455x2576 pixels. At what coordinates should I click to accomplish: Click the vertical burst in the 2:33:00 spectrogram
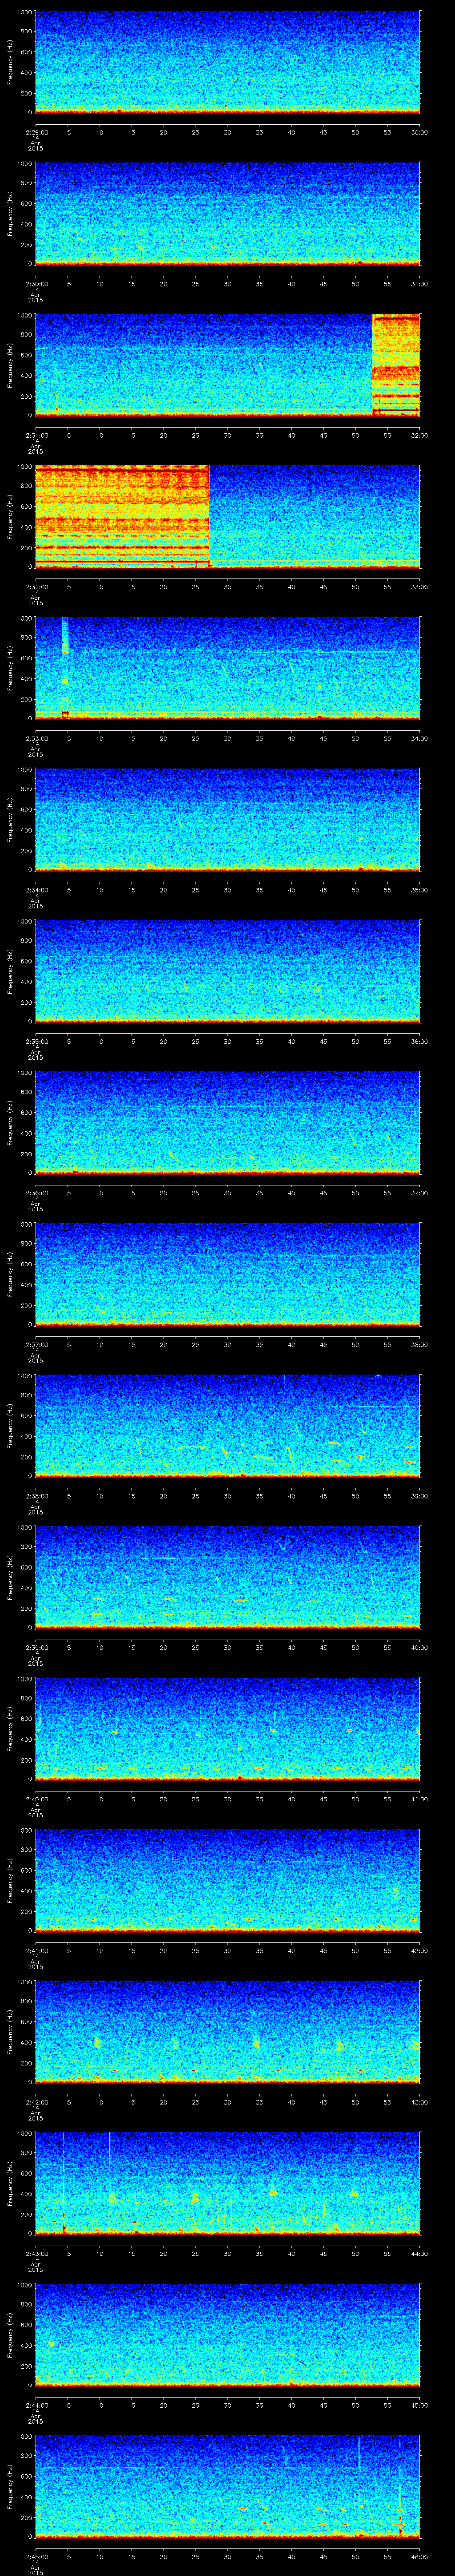[x=65, y=668]
